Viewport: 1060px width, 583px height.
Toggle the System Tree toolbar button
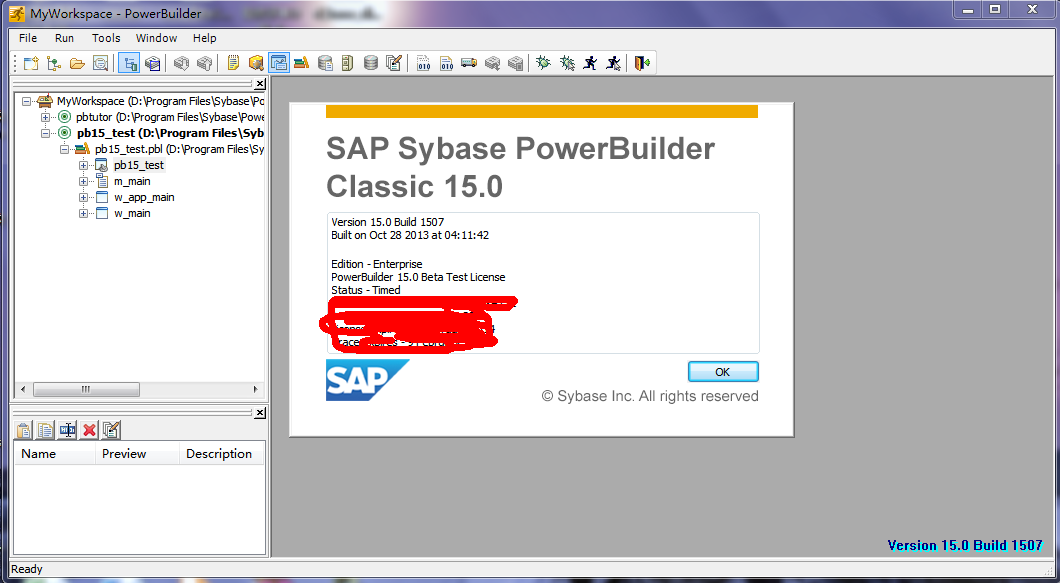[x=129, y=63]
